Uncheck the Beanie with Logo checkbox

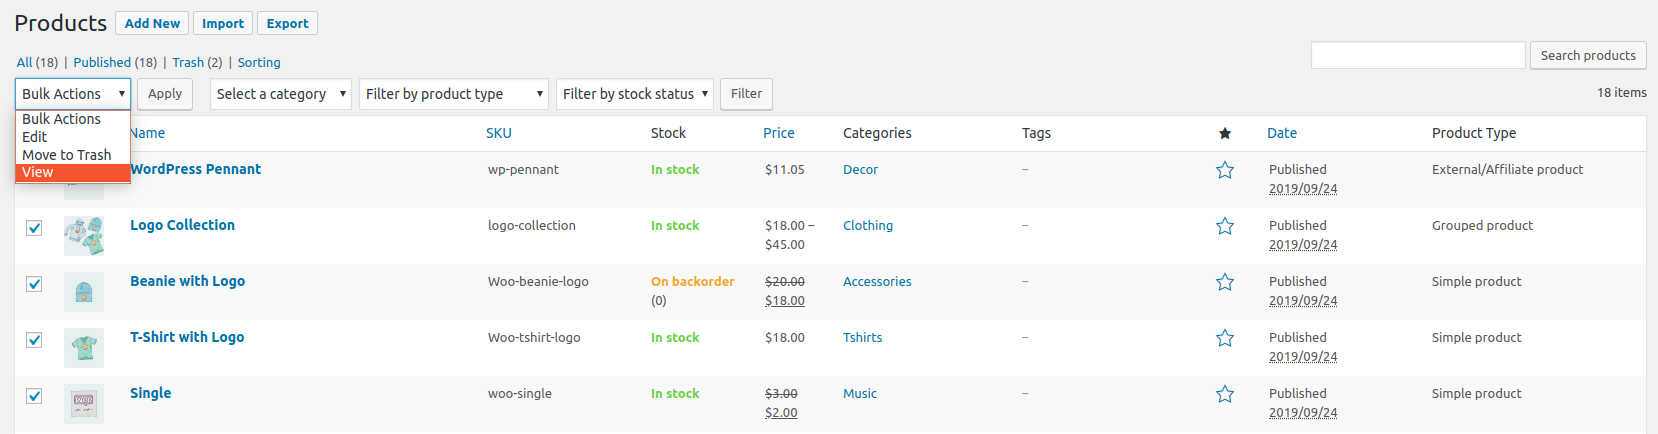(x=34, y=284)
